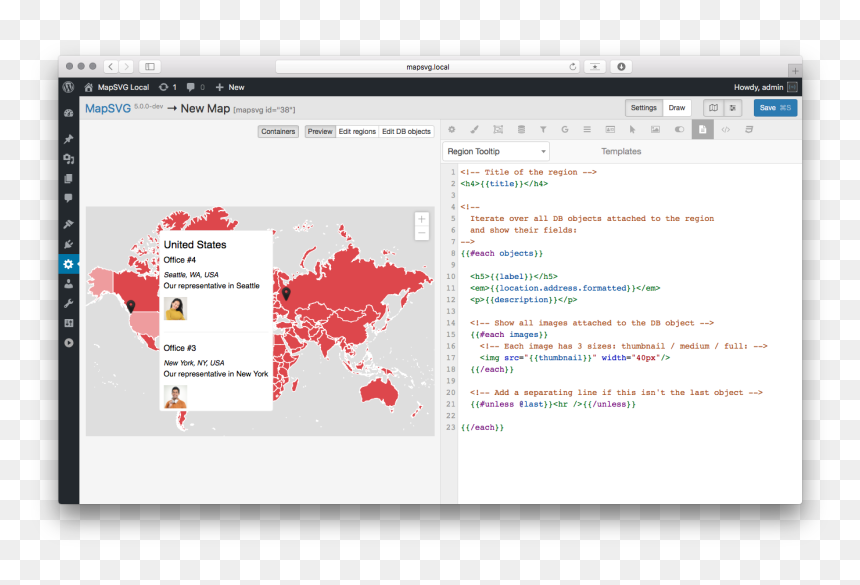Viewport: 860px width, 585px height.
Task: Open the details card icon tab
Action: (x=610, y=130)
